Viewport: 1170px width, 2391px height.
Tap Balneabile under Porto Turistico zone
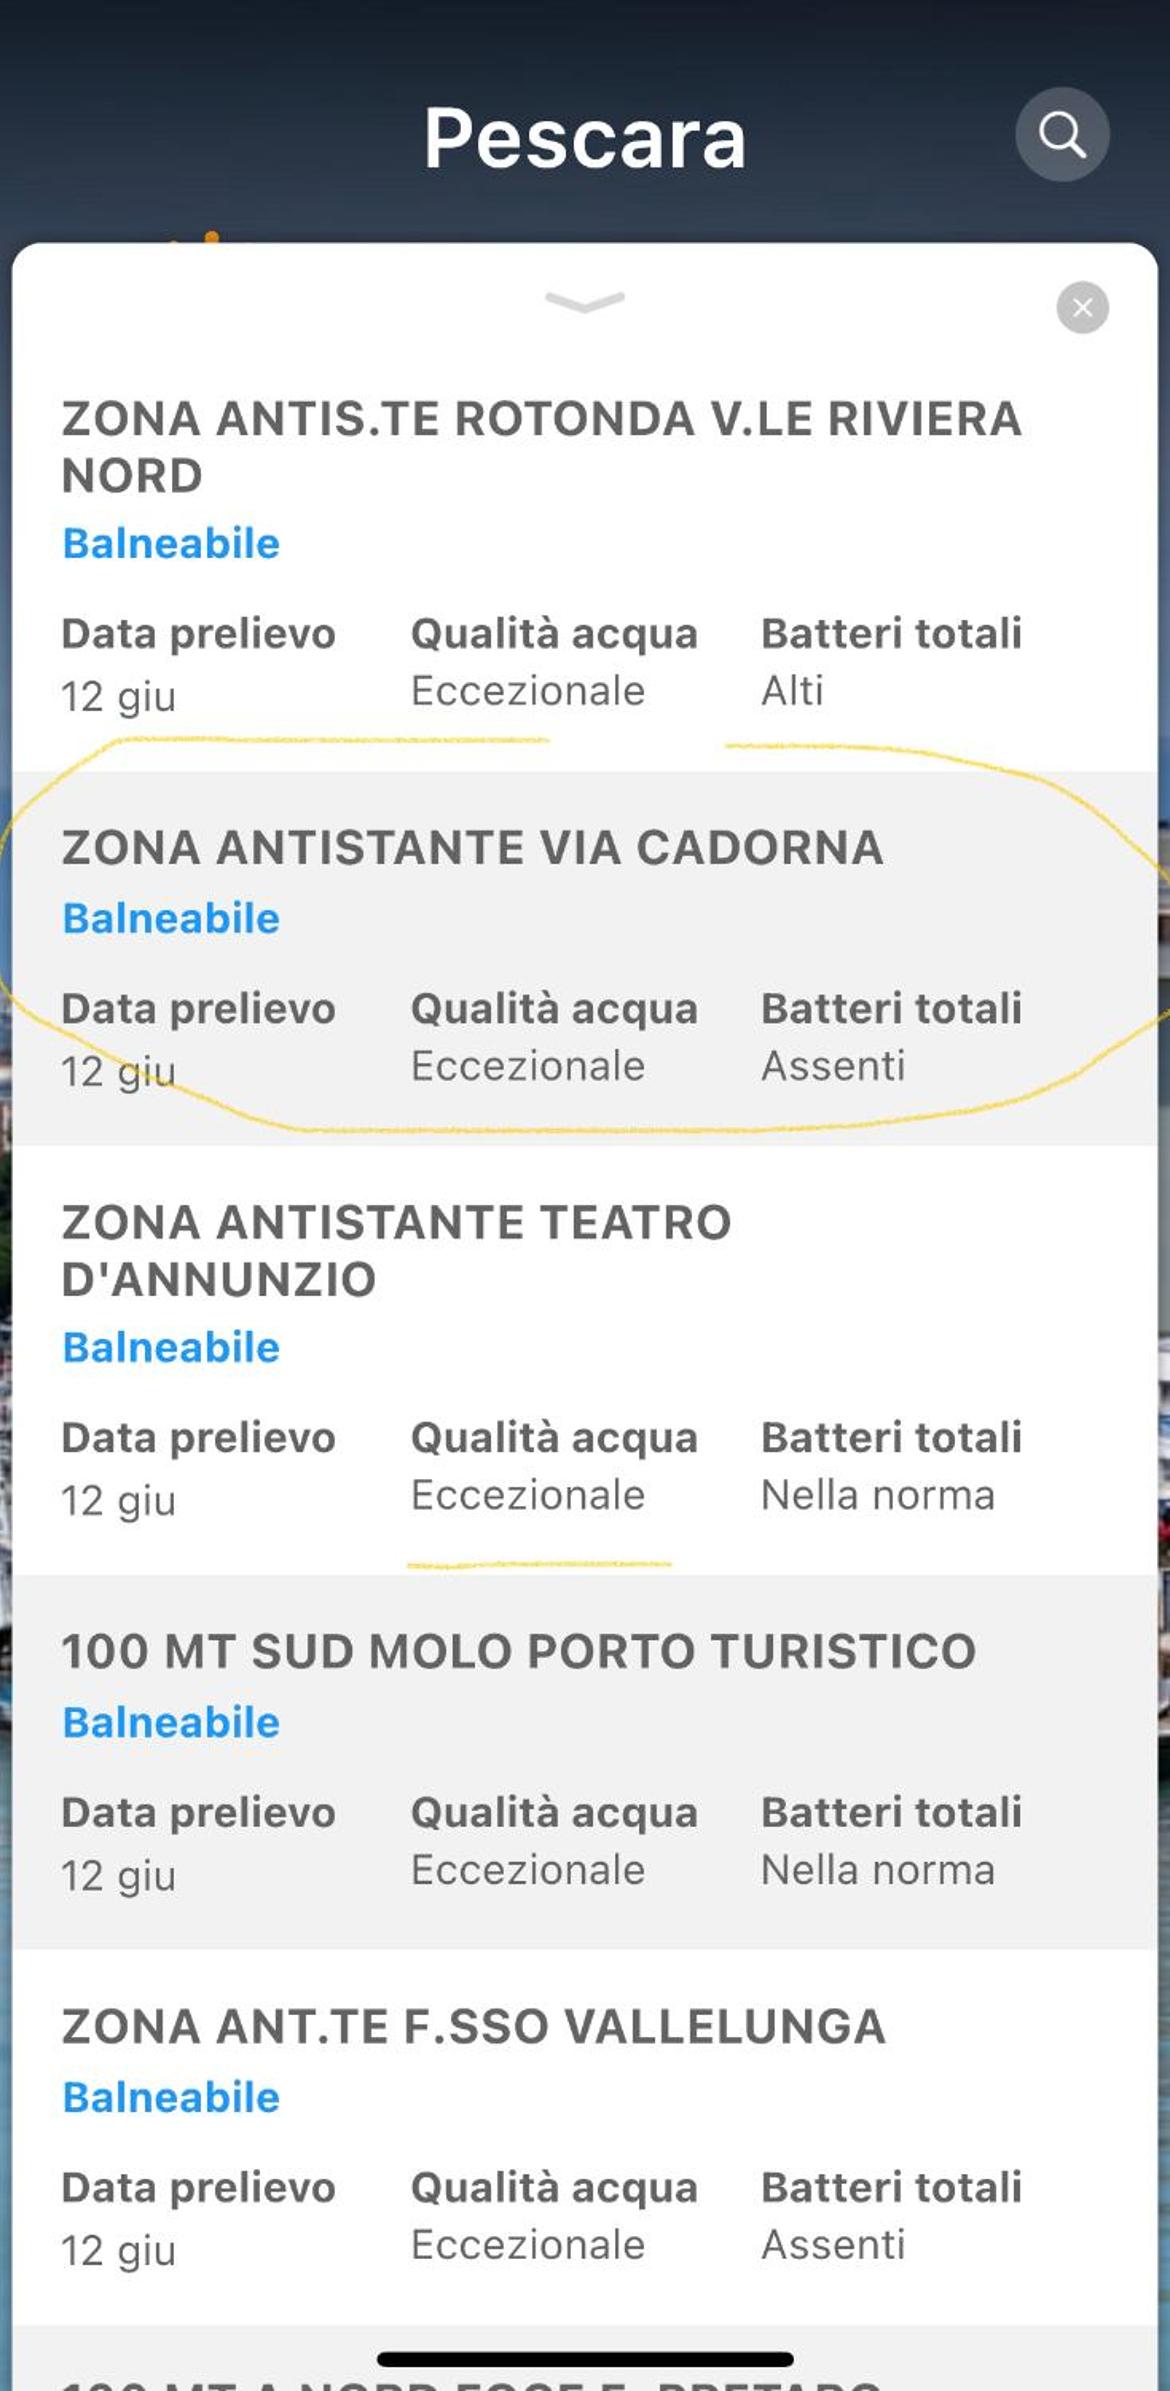[x=171, y=1722]
